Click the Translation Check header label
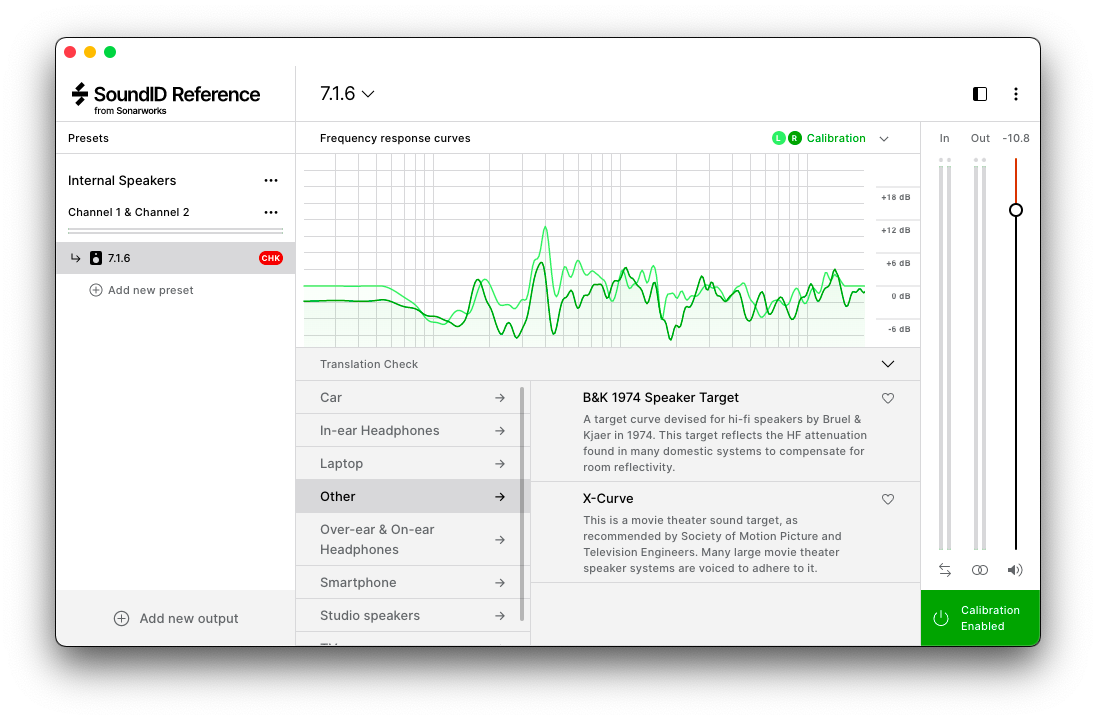 (369, 364)
